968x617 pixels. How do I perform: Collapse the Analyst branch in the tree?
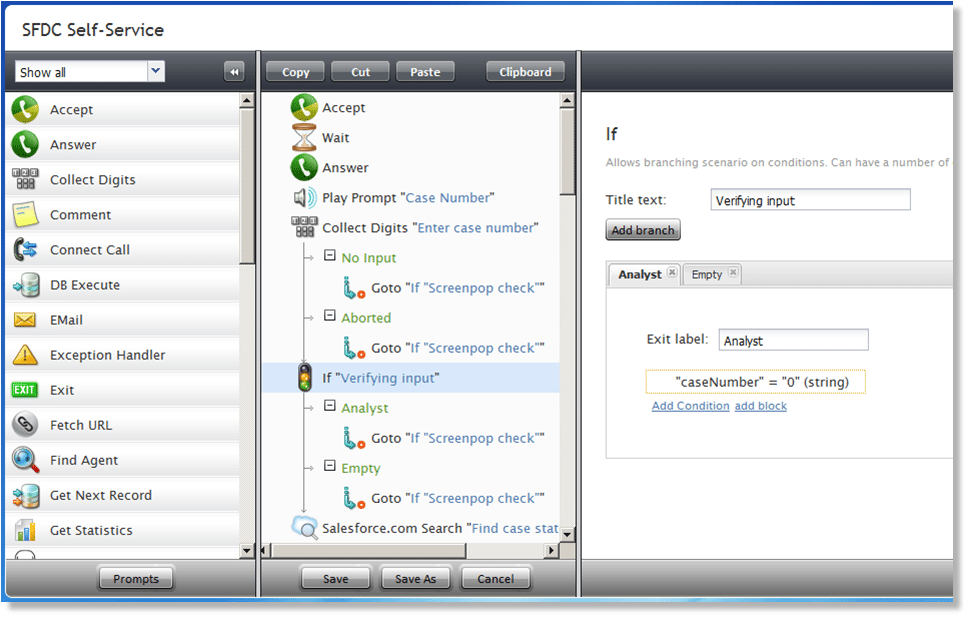[330, 406]
